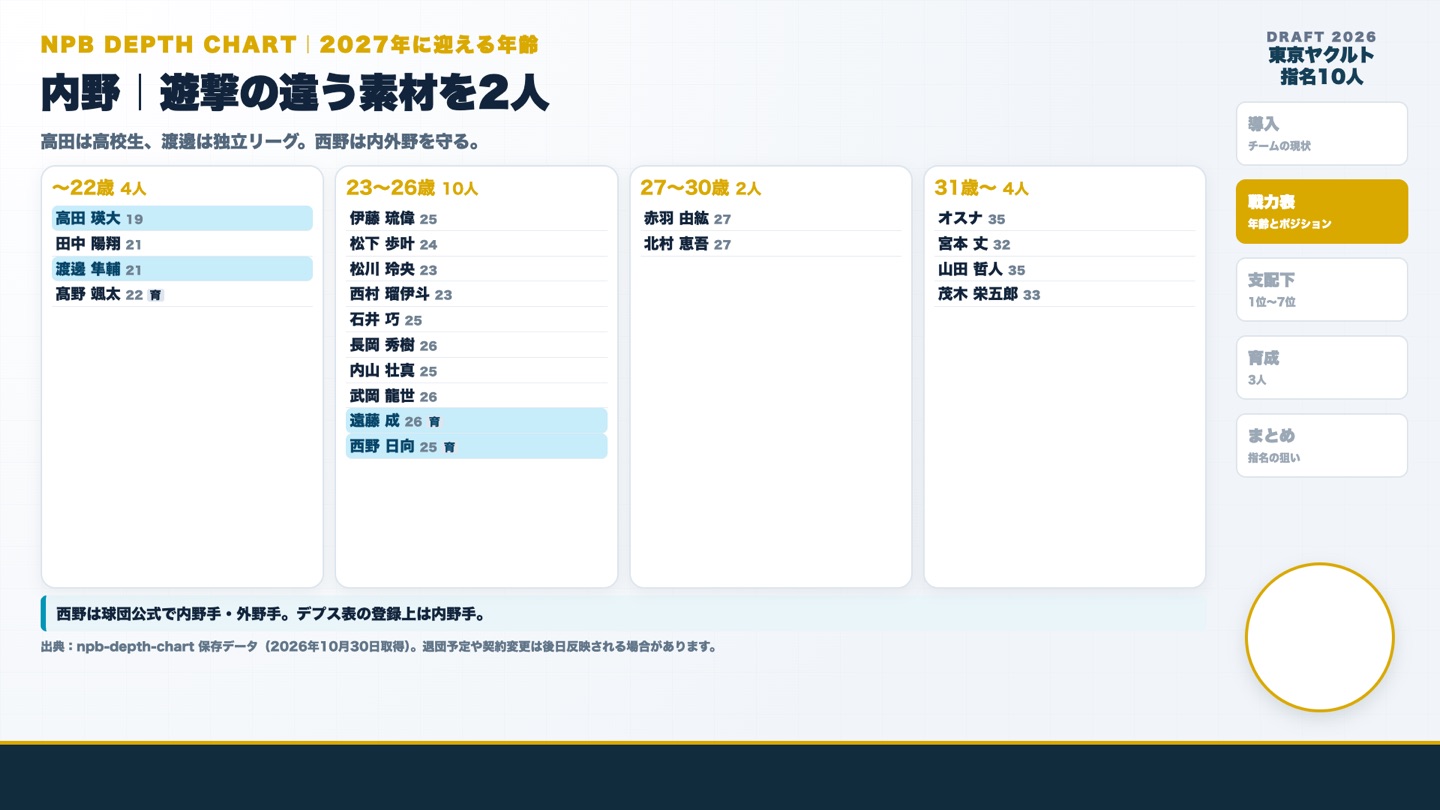Screen dimensions: 1440x810
Task: Click the empty circular frame at bottom right
Action: coord(1320,637)
